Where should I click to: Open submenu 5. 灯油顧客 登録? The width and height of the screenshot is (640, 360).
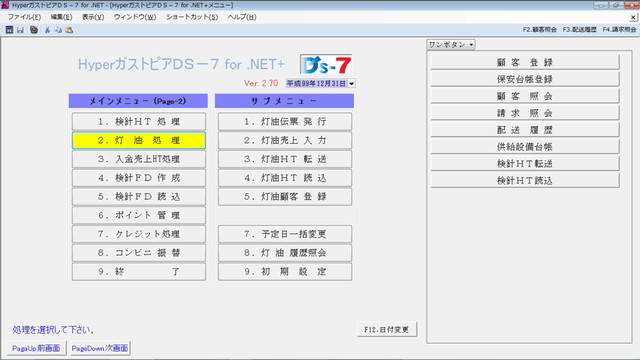point(285,197)
